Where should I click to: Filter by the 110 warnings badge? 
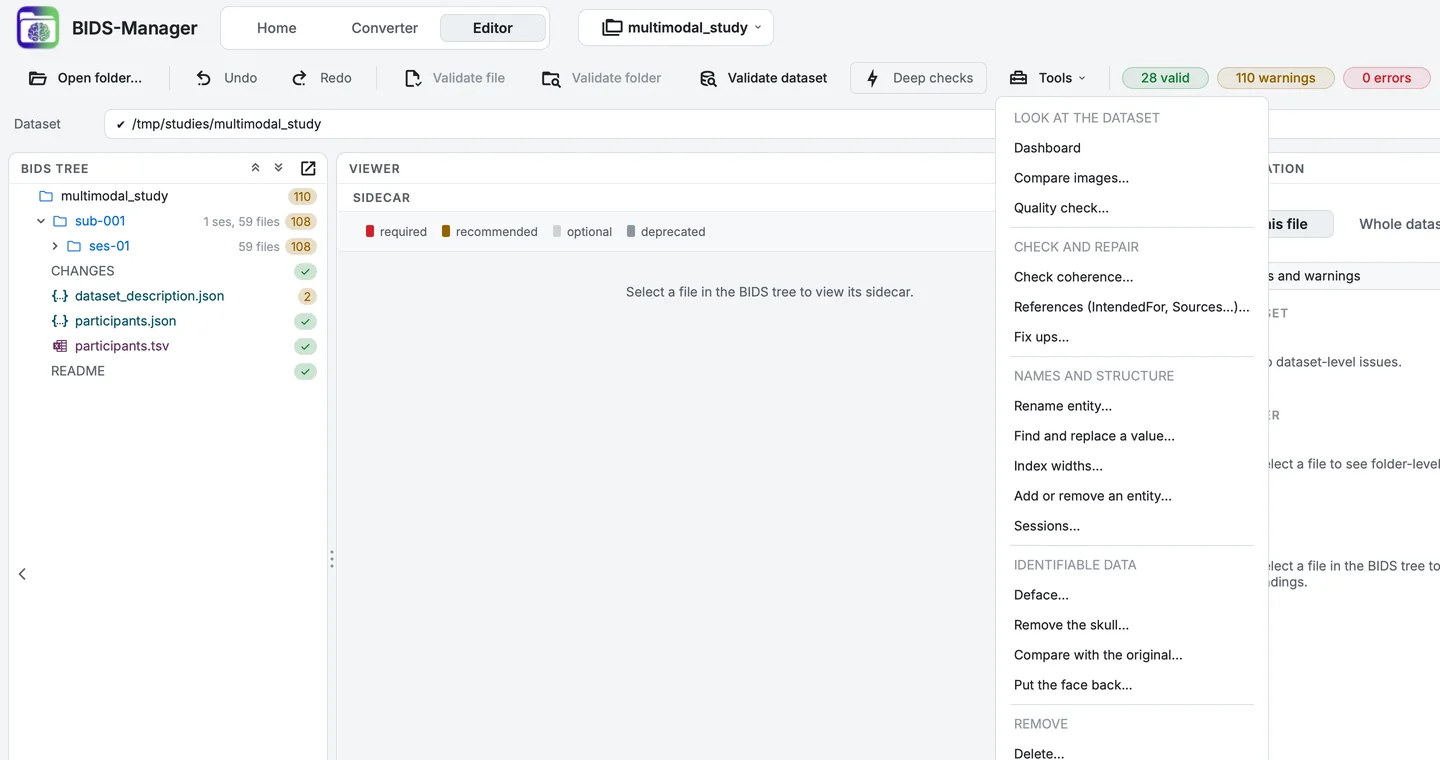click(1275, 78)
